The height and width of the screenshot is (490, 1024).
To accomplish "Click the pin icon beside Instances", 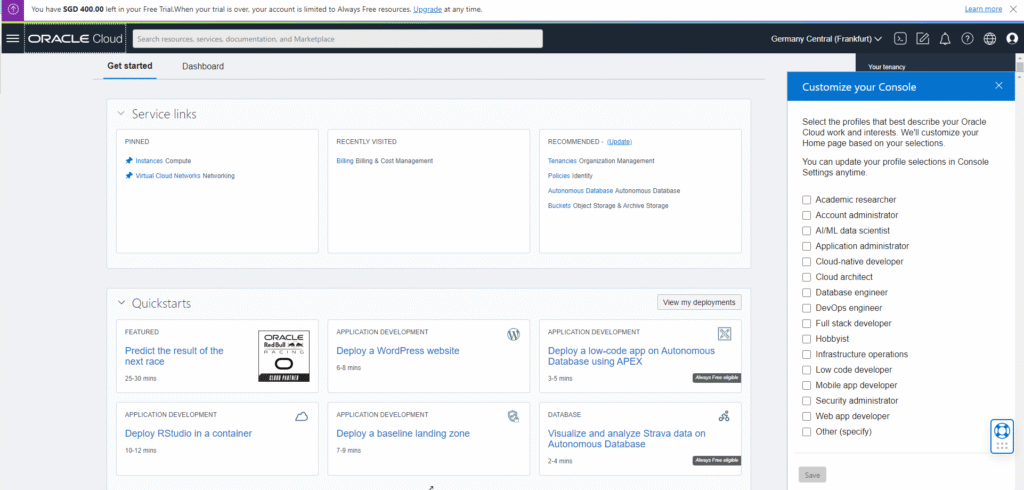I will [129, 160].
